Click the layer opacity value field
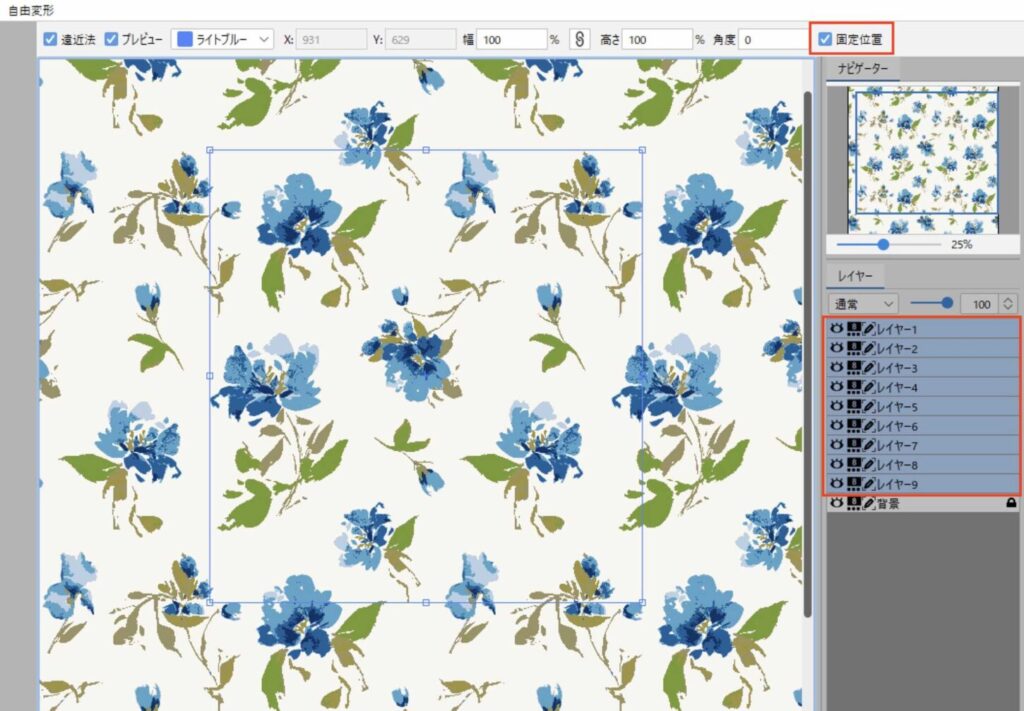 (x=980, y=304)
